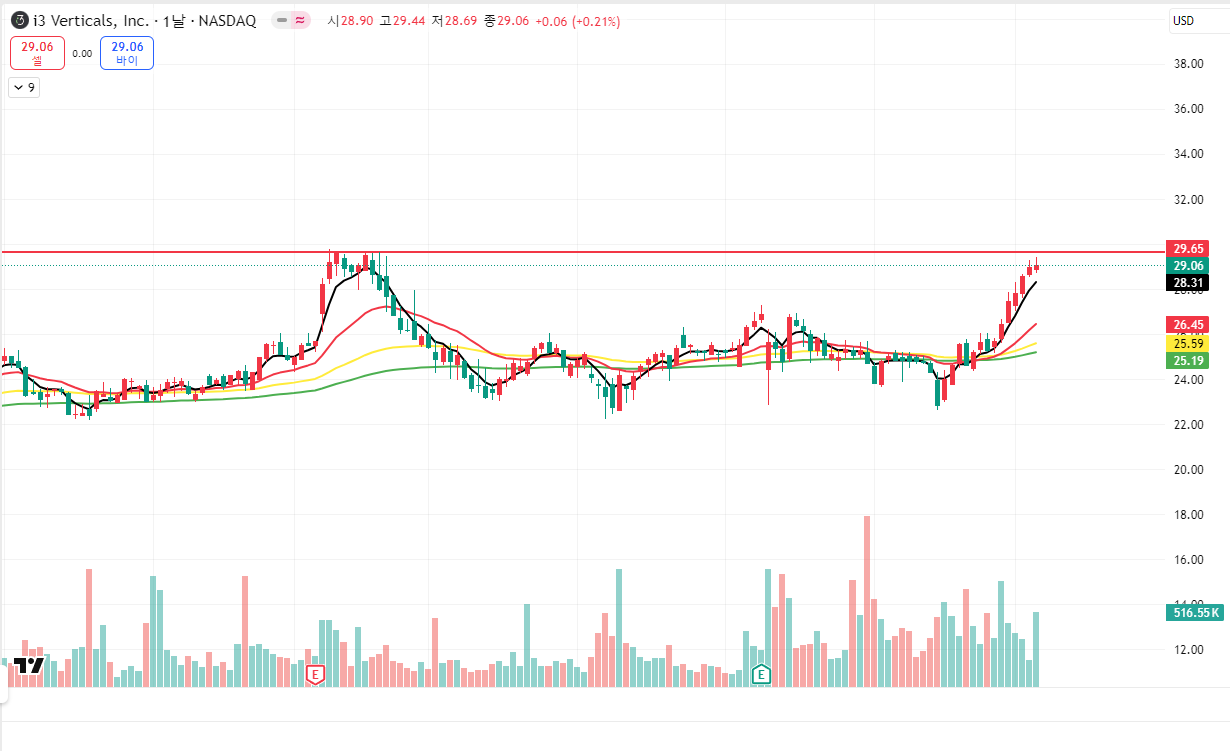The image size is (1230, 751).
Task: Click the yellow 25.59 moving average label
Action: (1188, 343)
